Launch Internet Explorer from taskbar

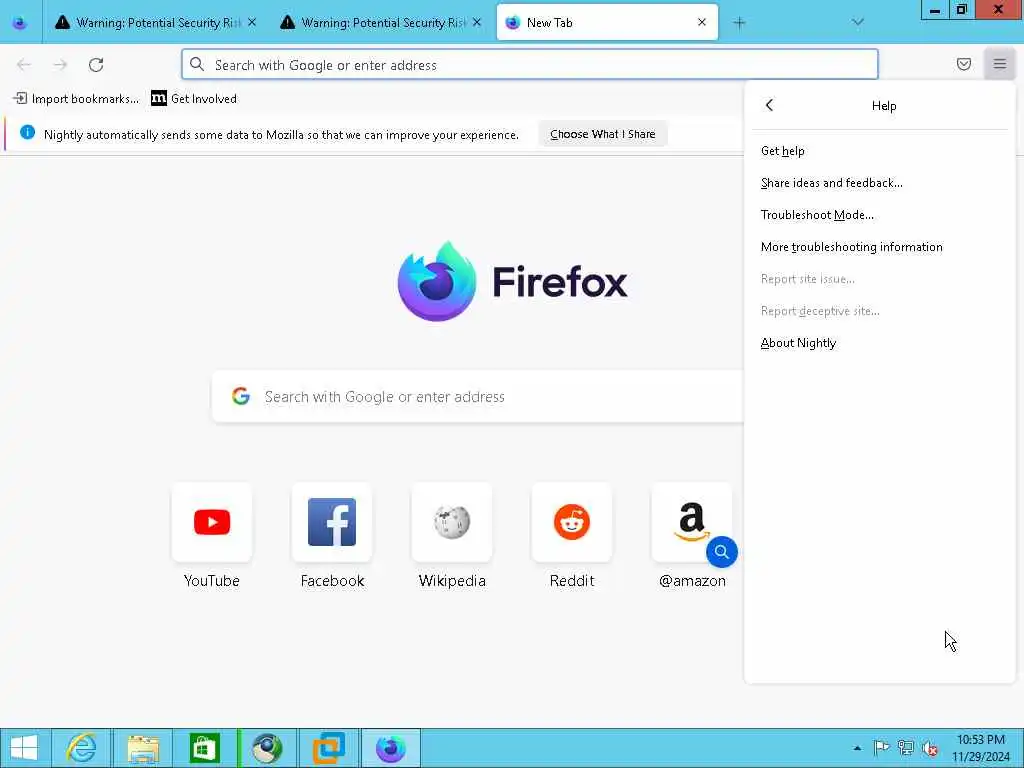(x=82, y=748)
